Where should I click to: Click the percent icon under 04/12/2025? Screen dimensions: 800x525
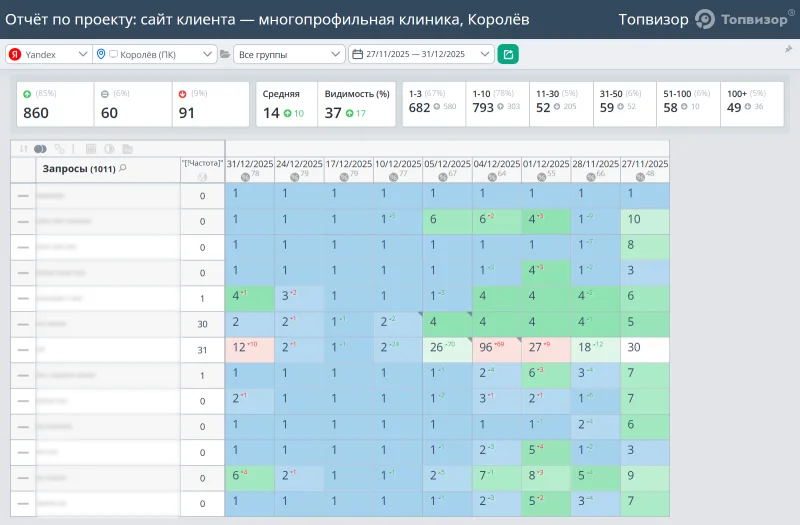click(x=492, y=177)
